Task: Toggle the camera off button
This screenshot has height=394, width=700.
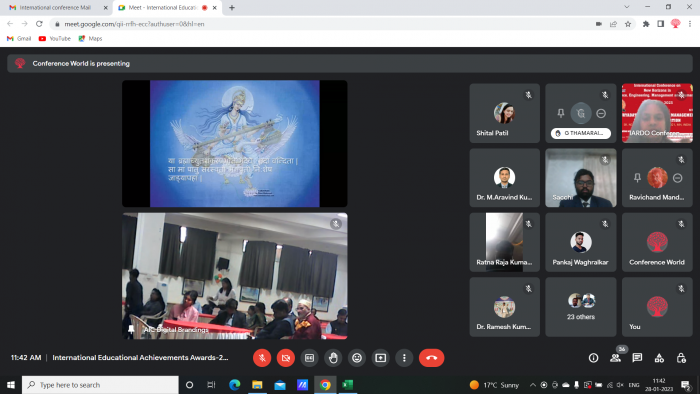Action: click(x=286, y=358)
